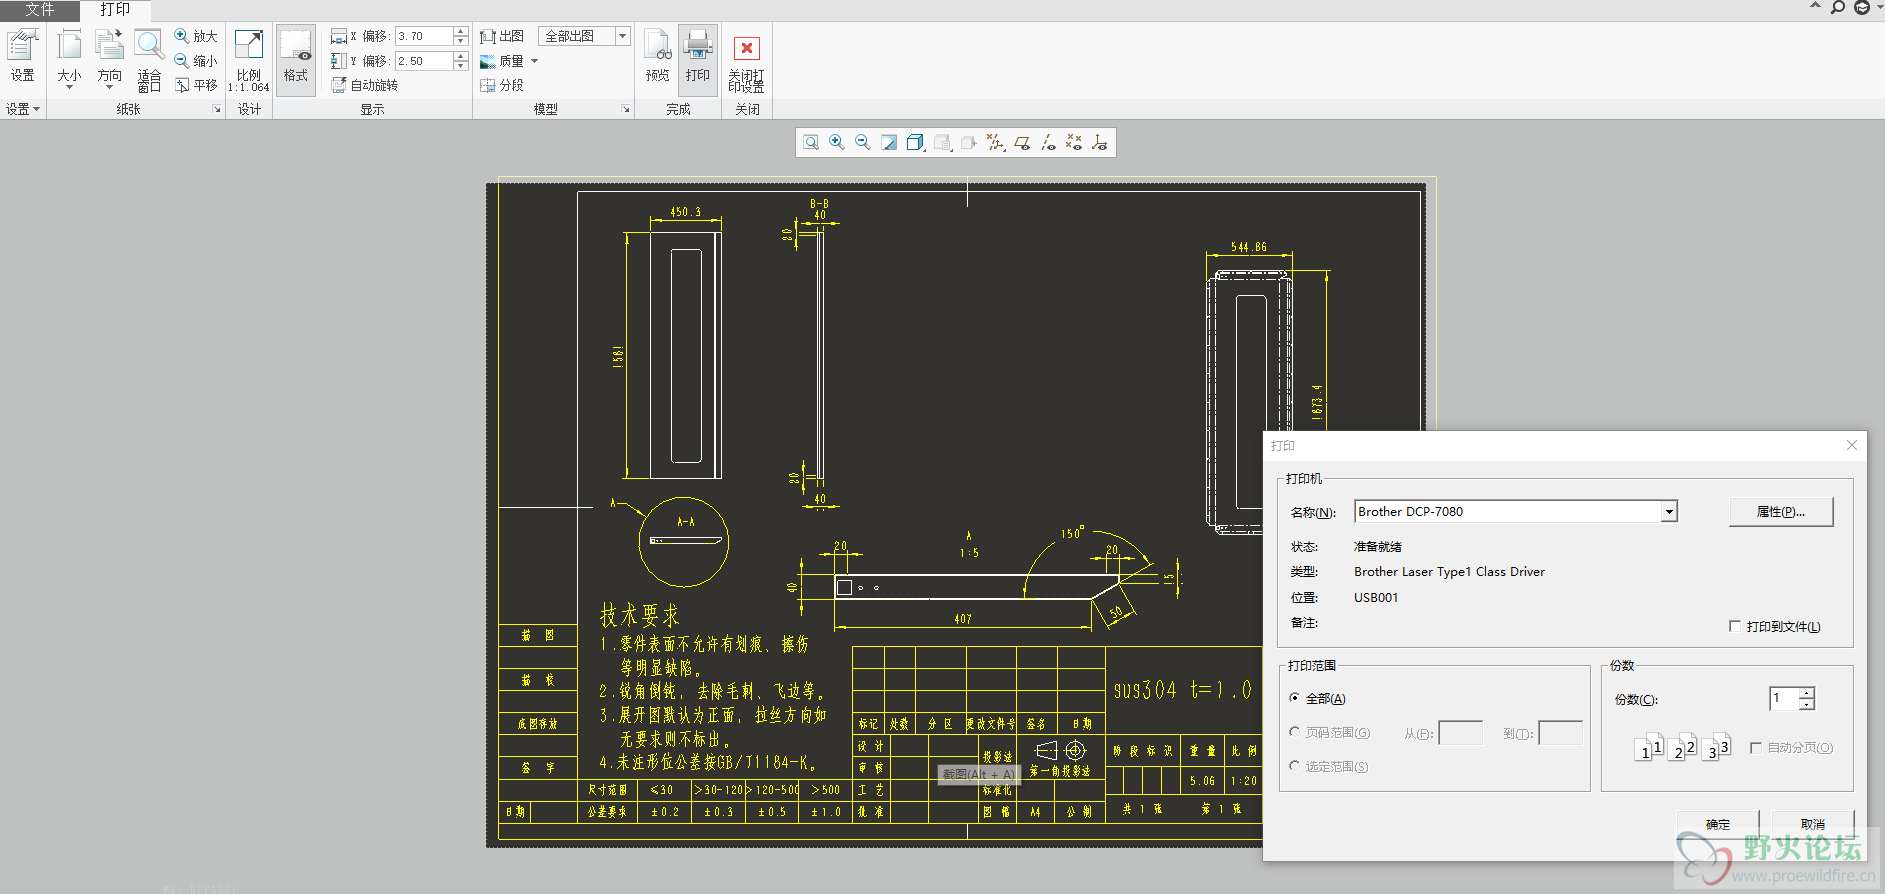
Task: Switch to the Print (打印) ribbon tab
Action: coord(115,10)
